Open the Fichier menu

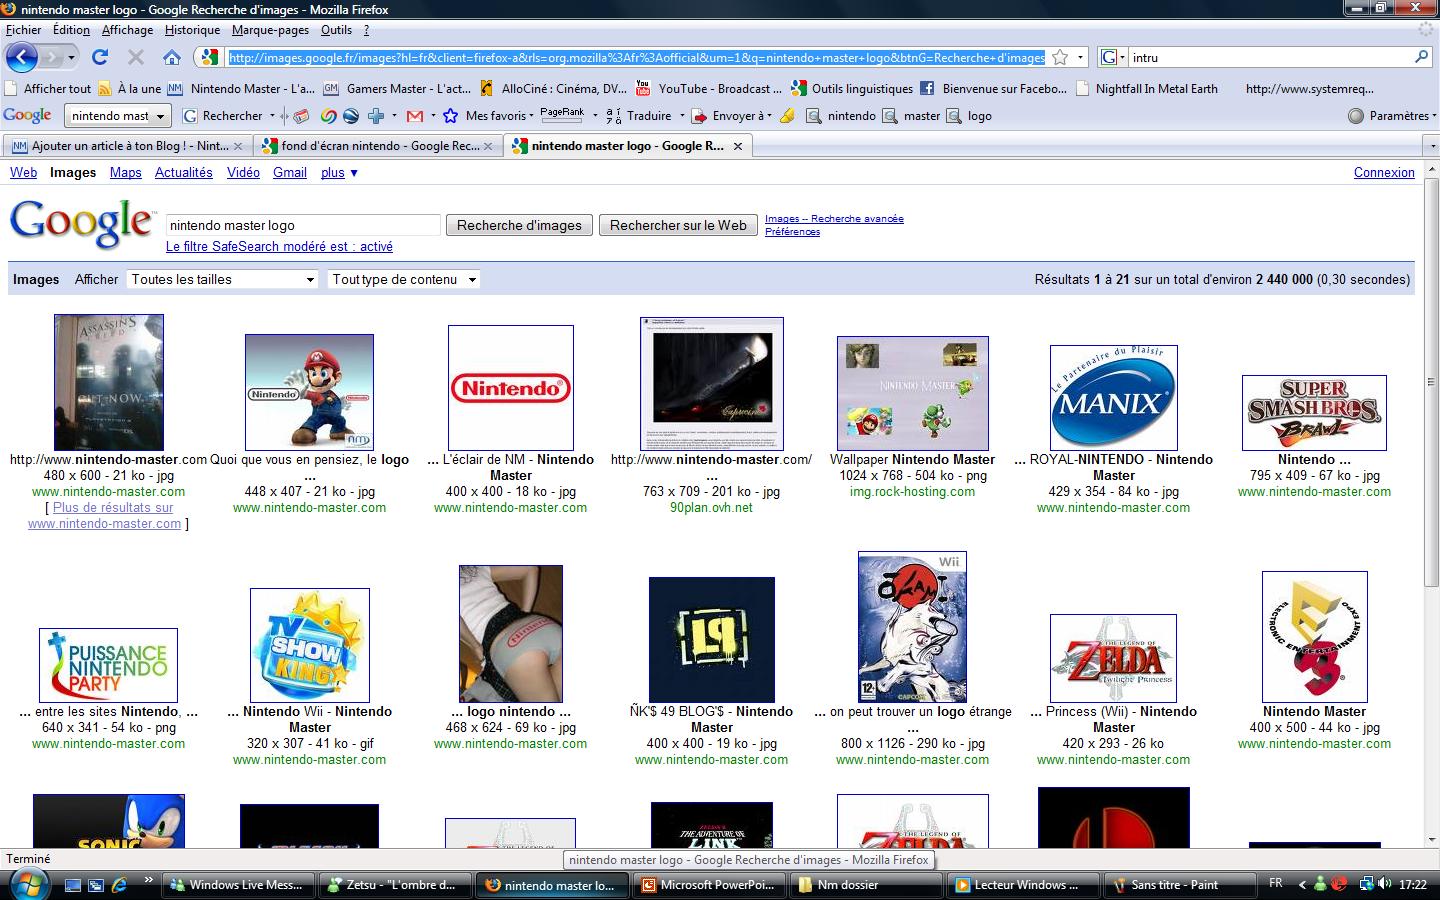(x=24, y=30)
